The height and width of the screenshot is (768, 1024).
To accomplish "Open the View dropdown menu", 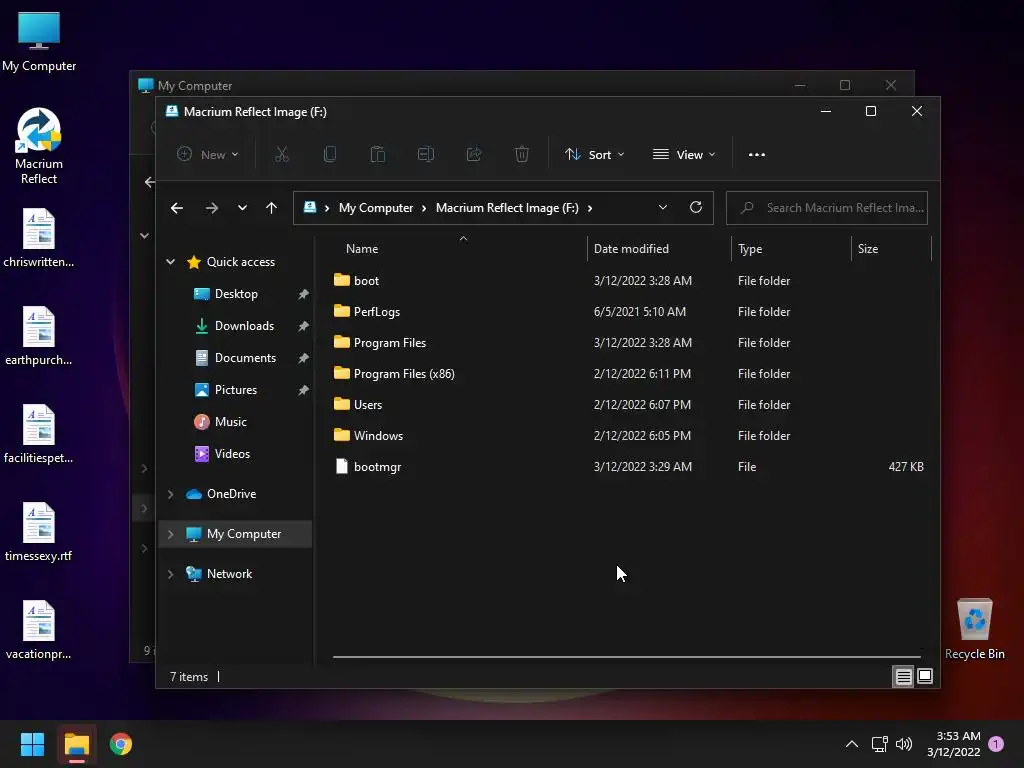I will (x=684, y=155).
